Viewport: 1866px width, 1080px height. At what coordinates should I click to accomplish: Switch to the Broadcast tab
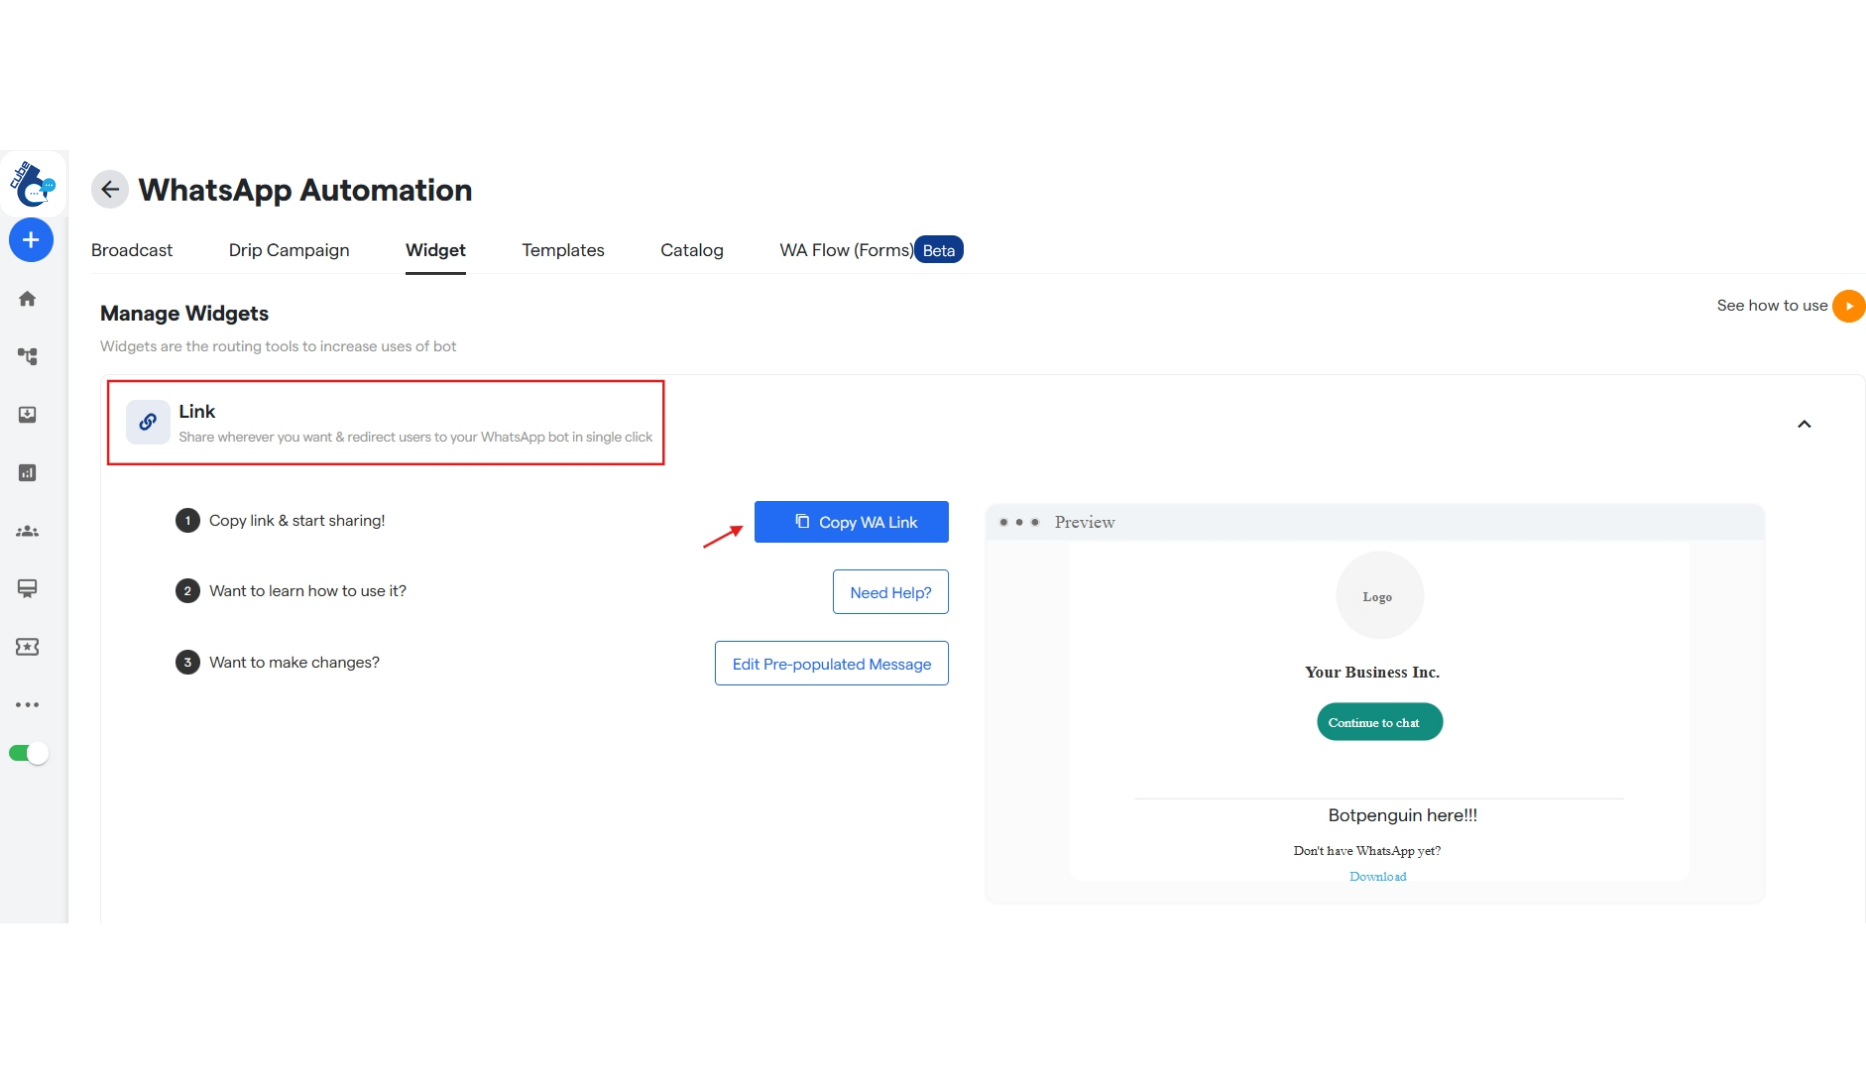click(x=132, y=250)
